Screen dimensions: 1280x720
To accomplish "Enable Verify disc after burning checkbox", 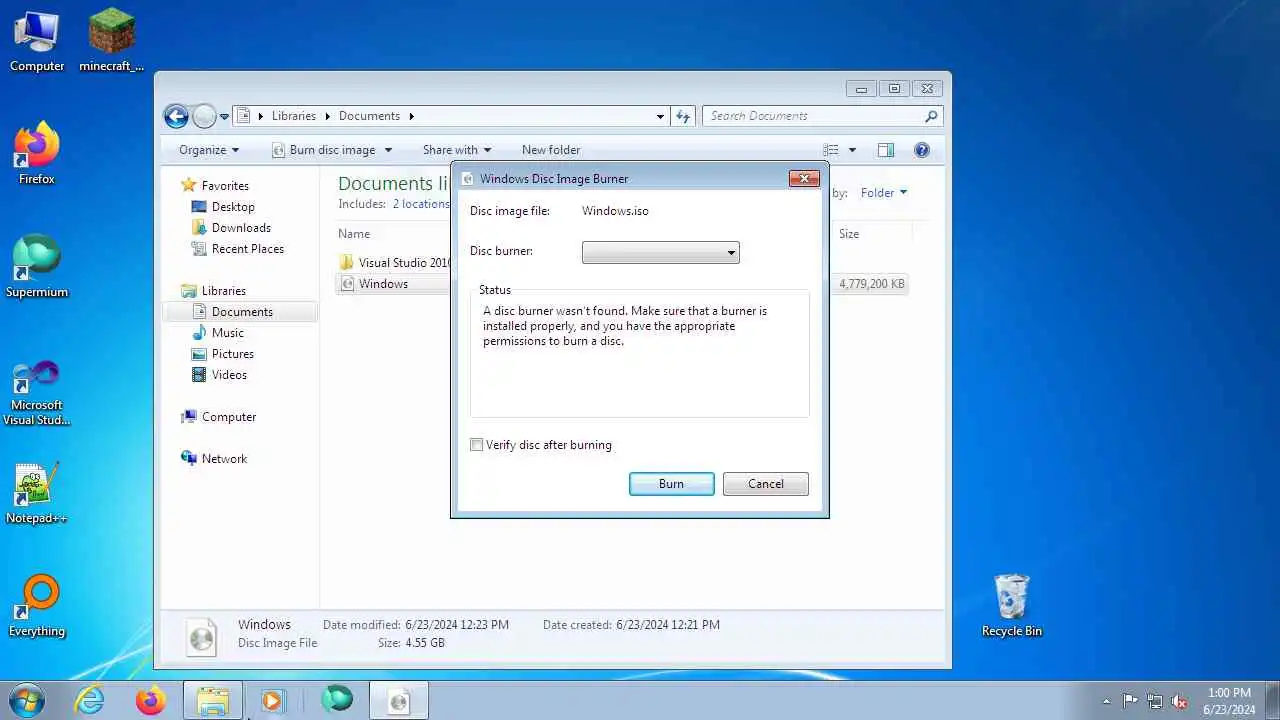I will 477,445.
